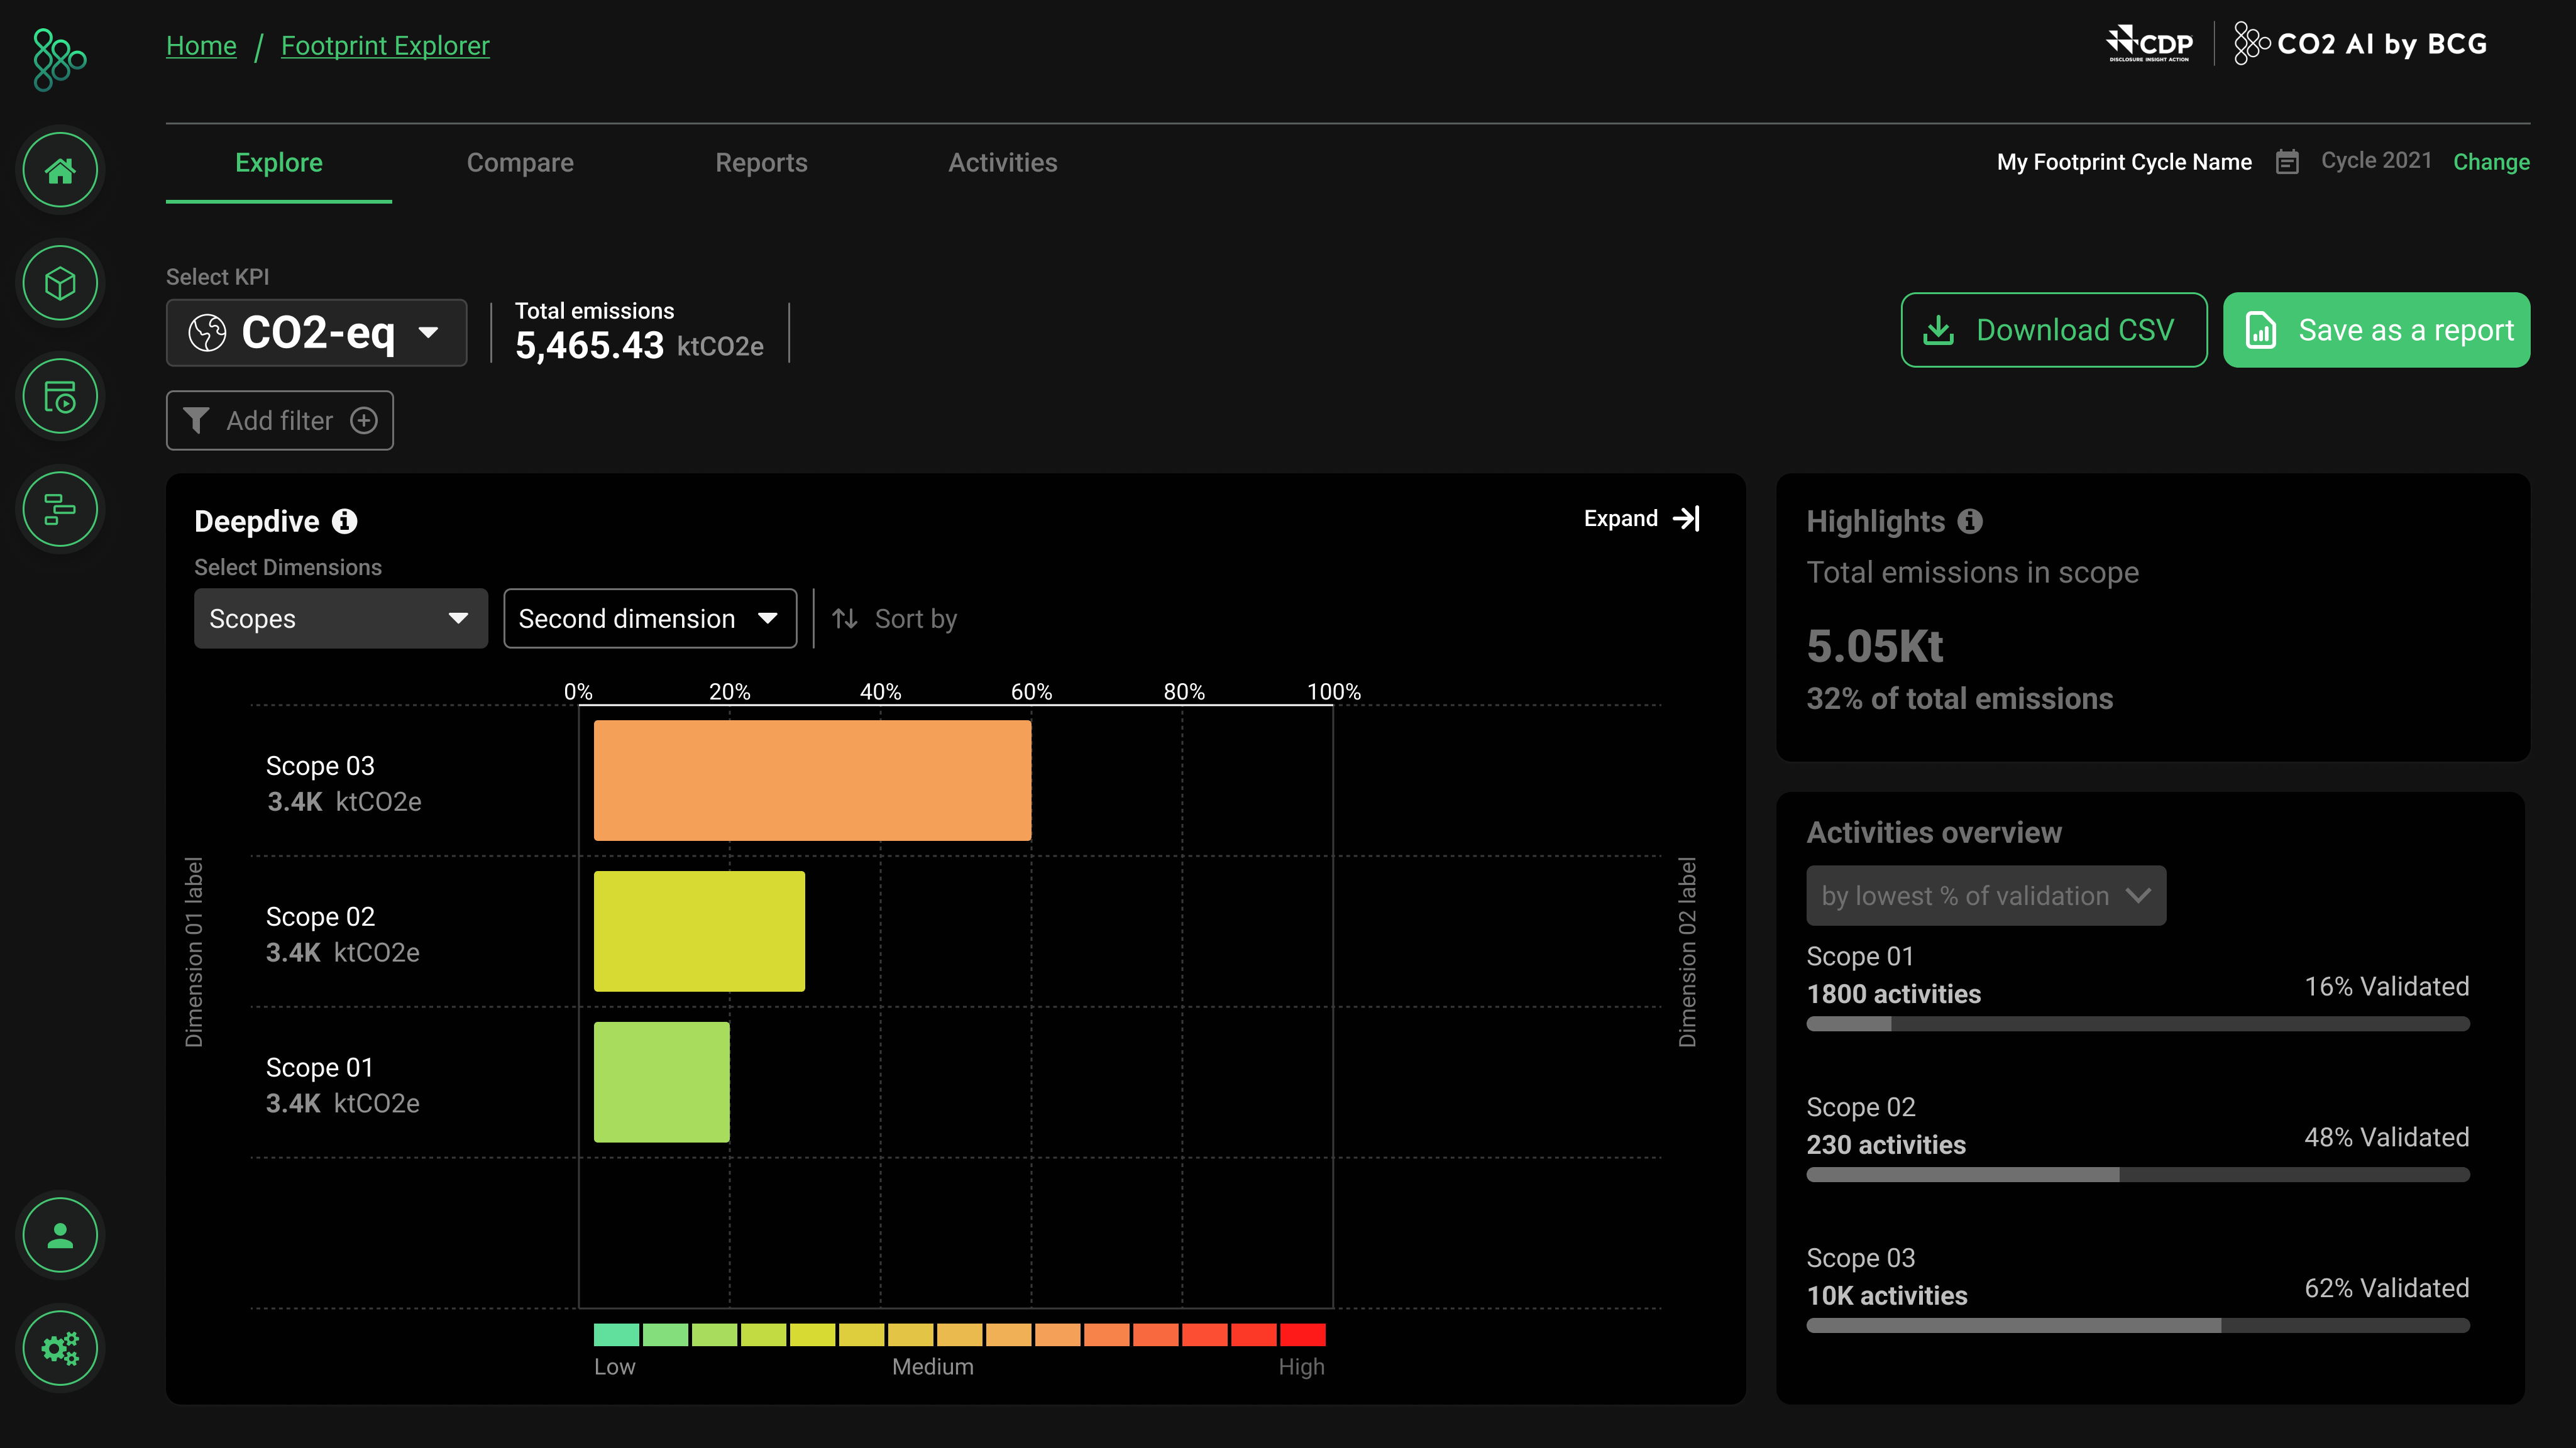Viewport: 2576px width, 1448px height.
Task: Click the calendar icon beside My Footprint Cycle Name
Action: pos(2288,161)
